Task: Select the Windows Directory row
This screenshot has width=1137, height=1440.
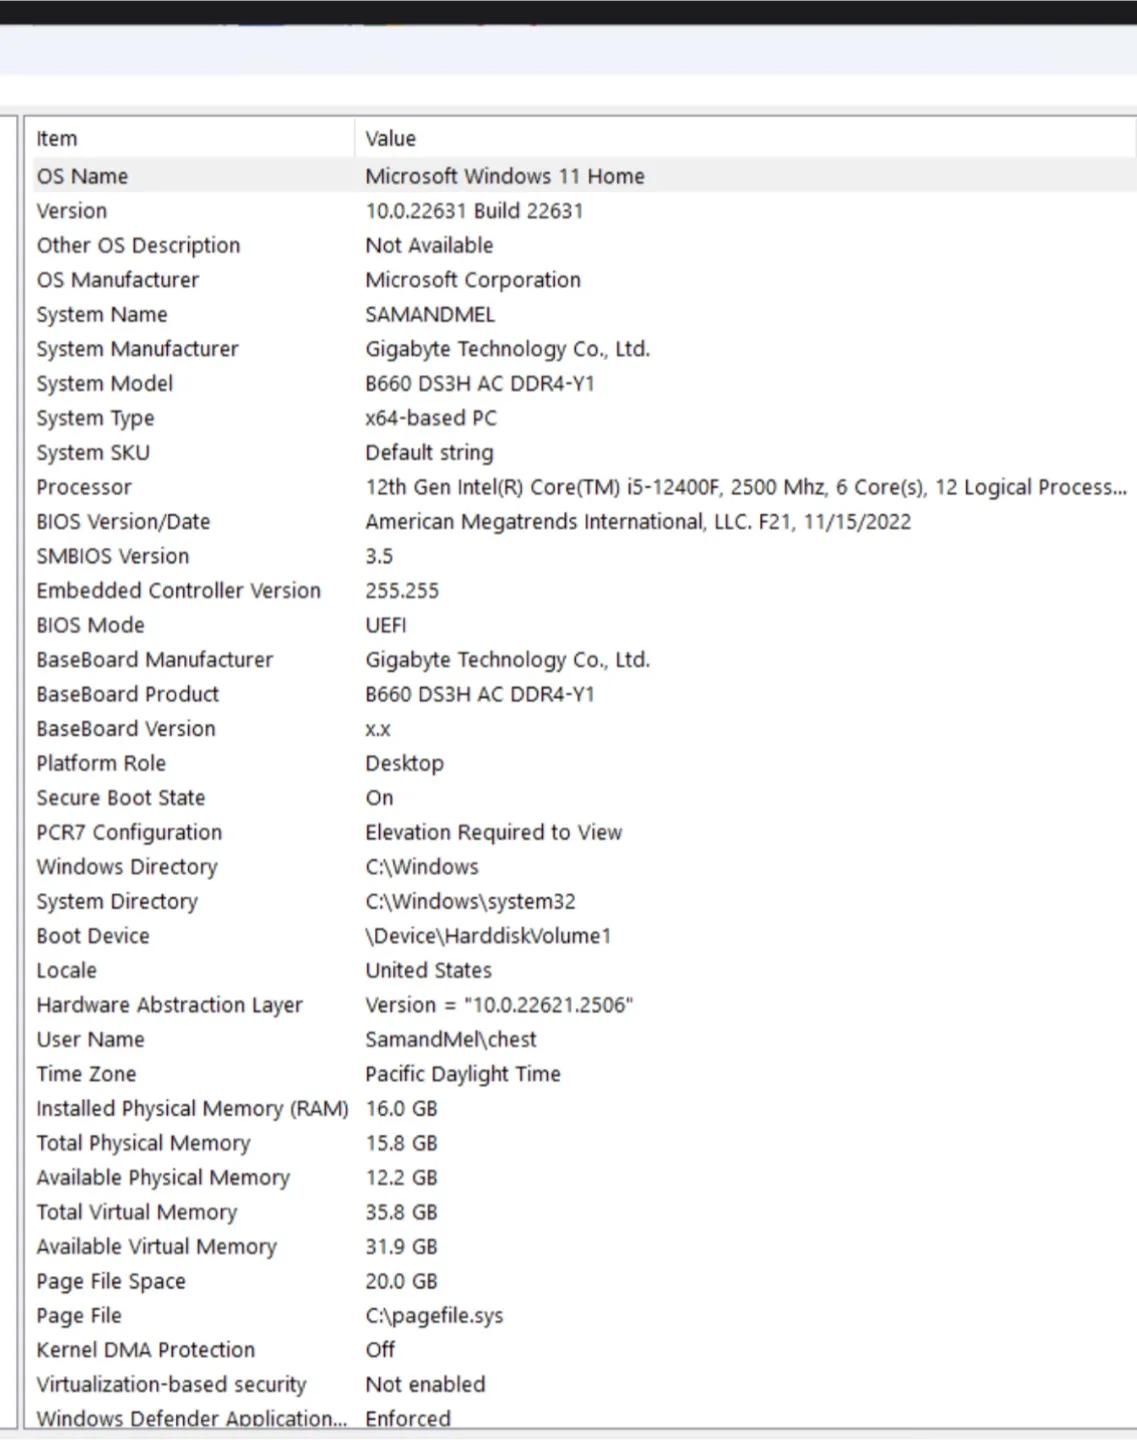Action: tap(127, 867)
